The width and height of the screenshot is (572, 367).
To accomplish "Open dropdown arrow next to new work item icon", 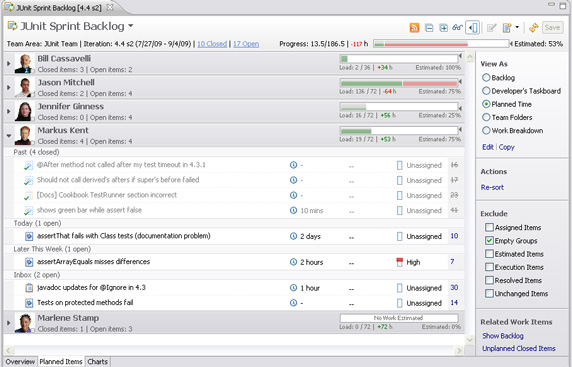I will (517, 28).
